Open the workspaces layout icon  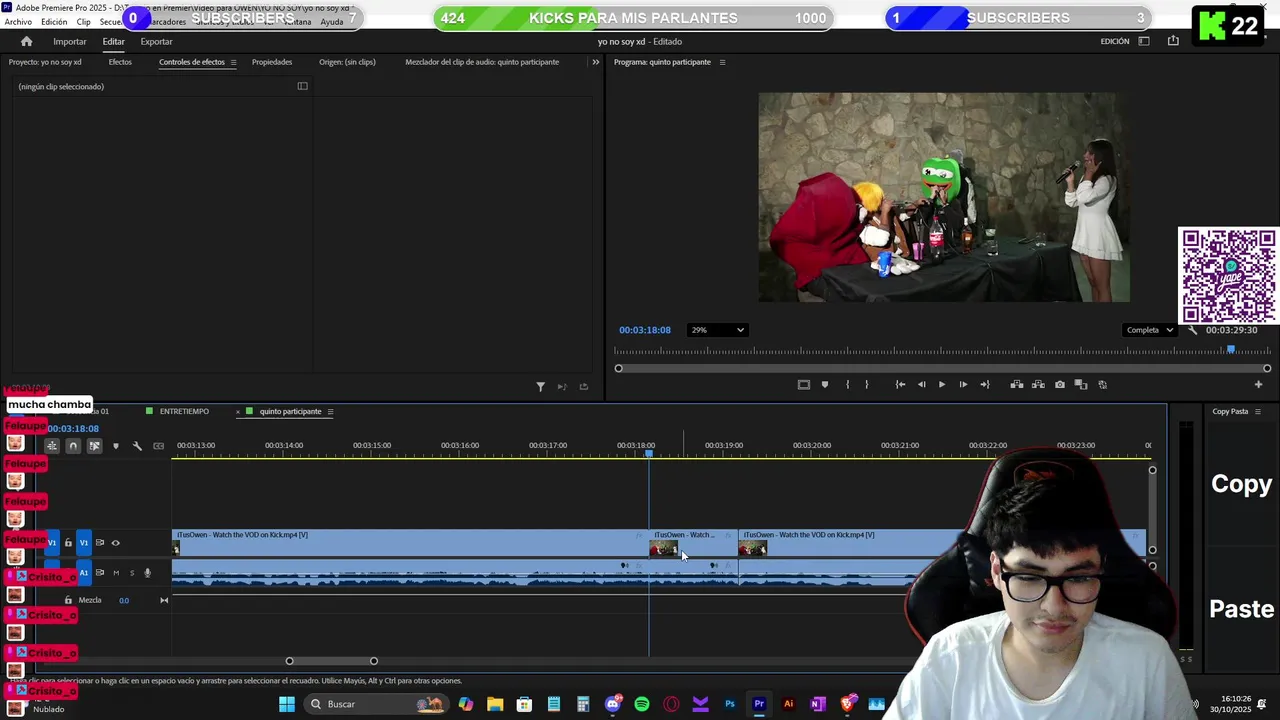point(1144,41)
